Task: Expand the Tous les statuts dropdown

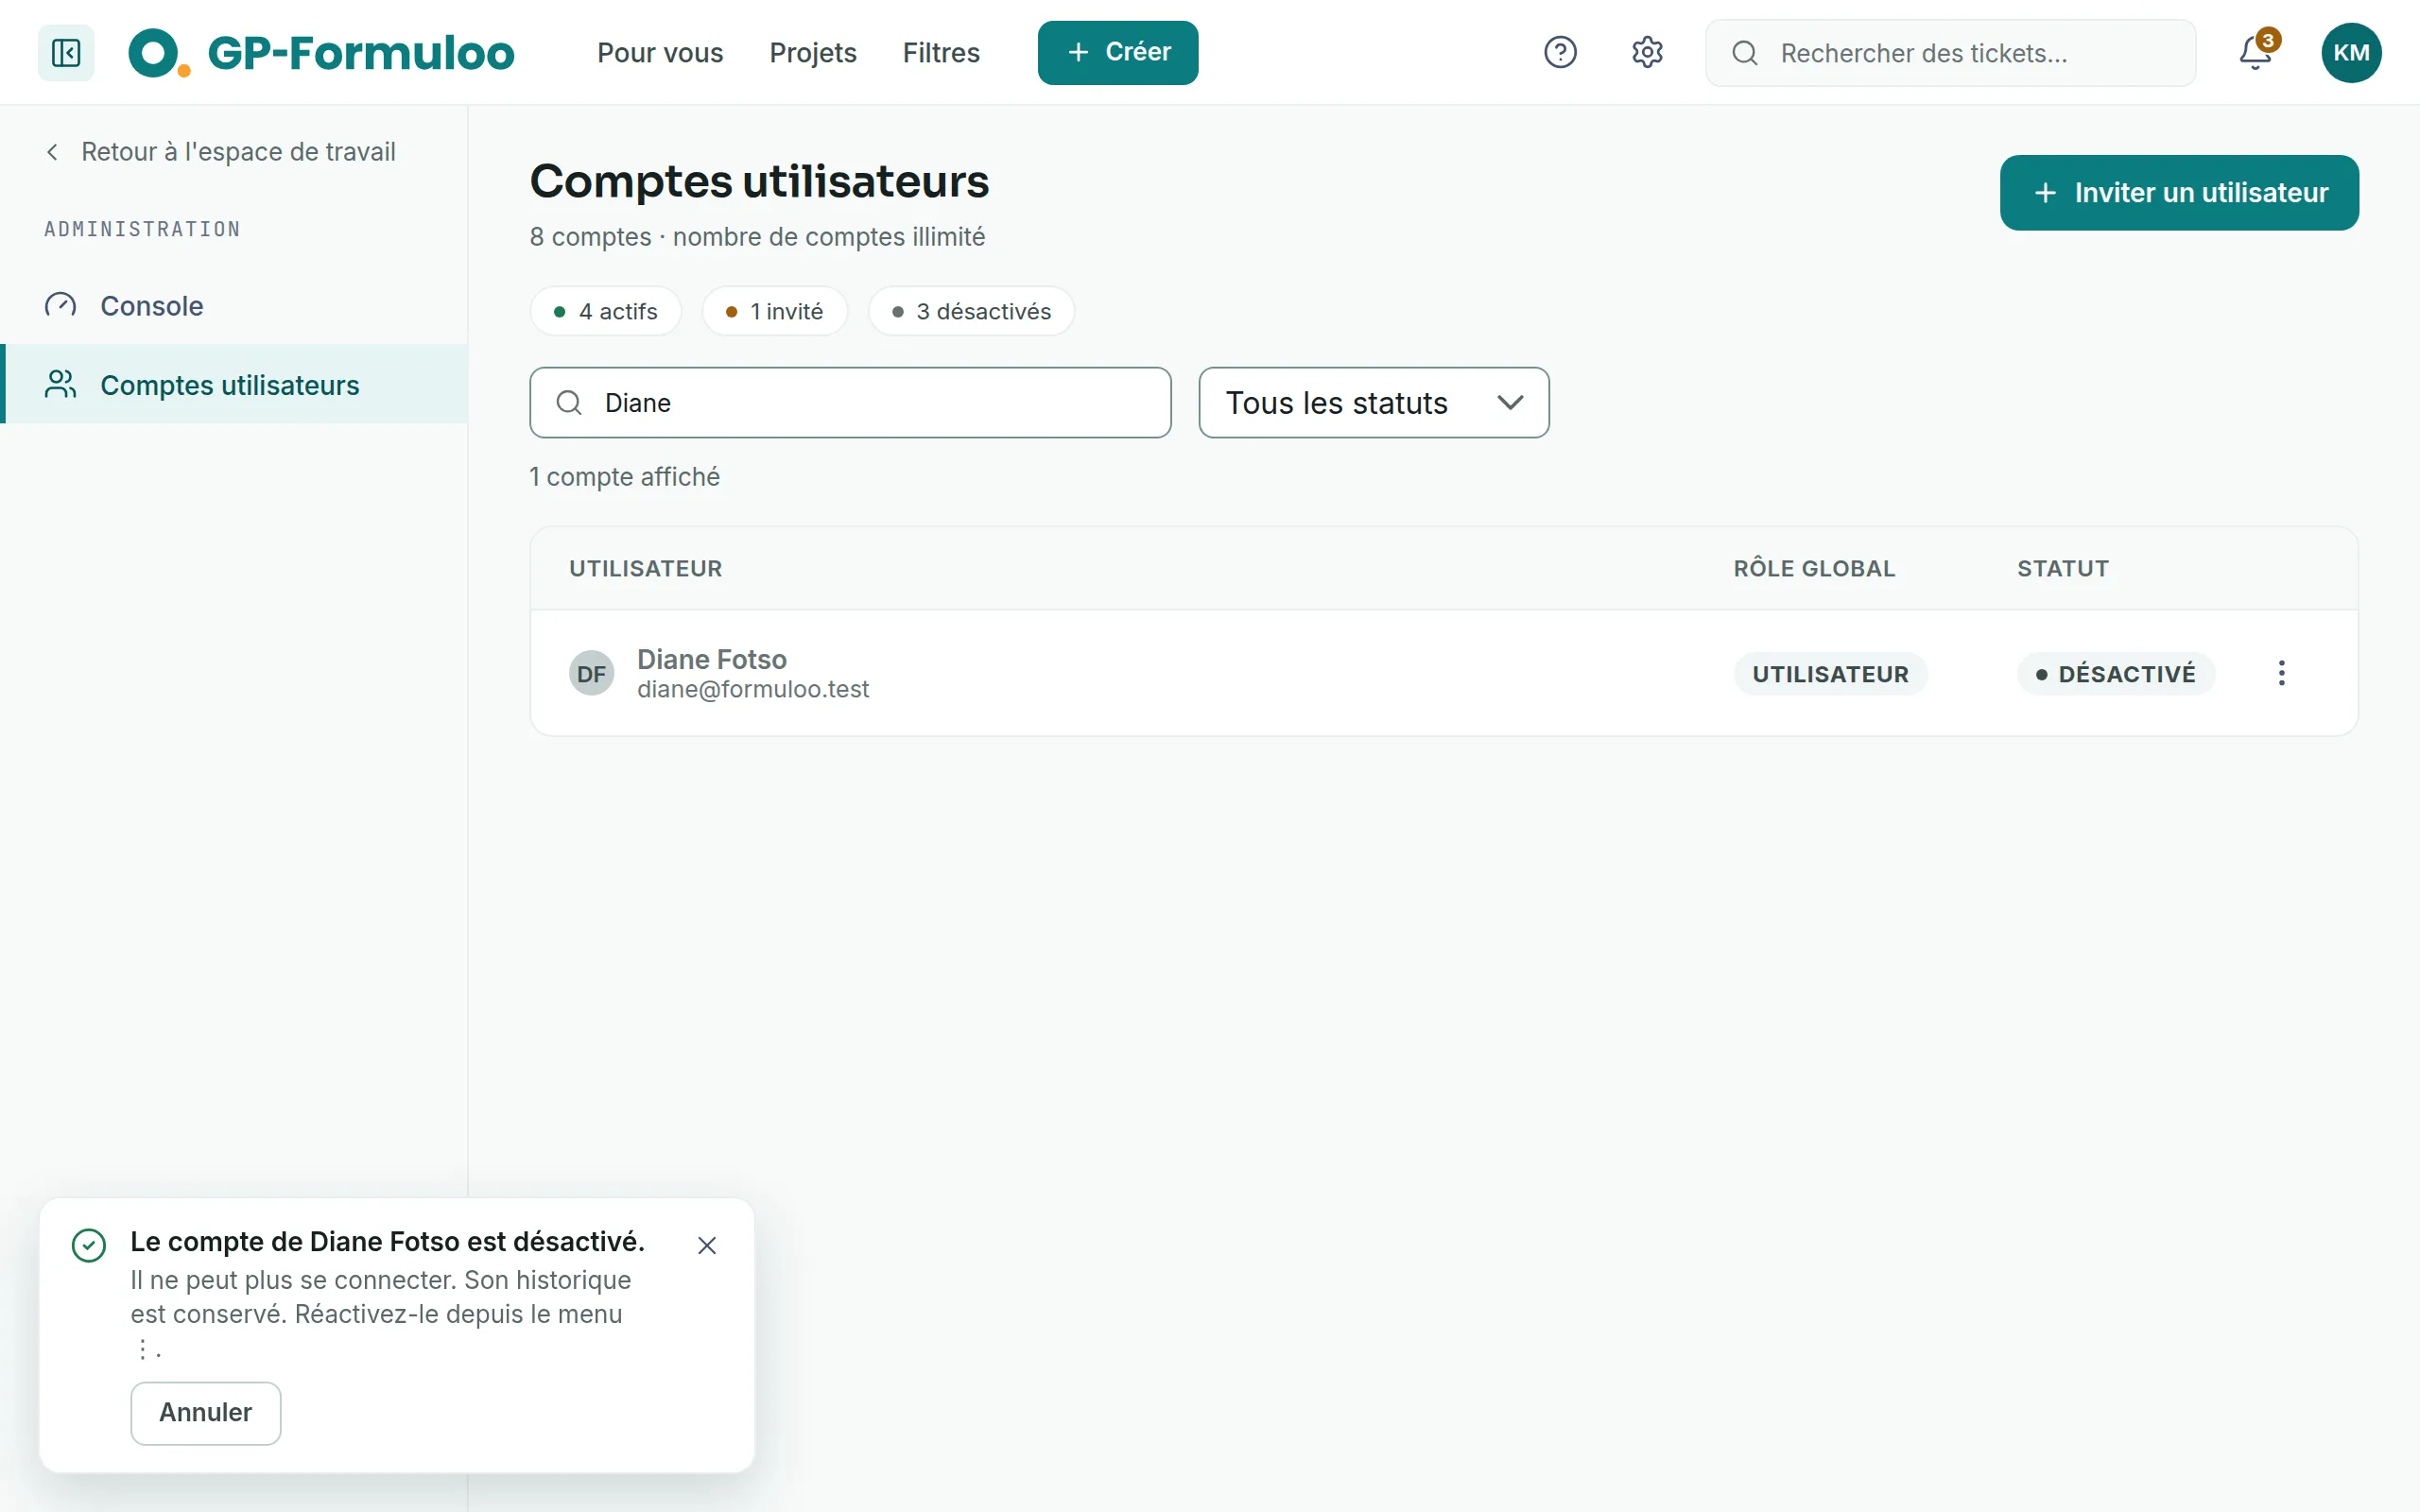Action: (x=1374, y=402)
